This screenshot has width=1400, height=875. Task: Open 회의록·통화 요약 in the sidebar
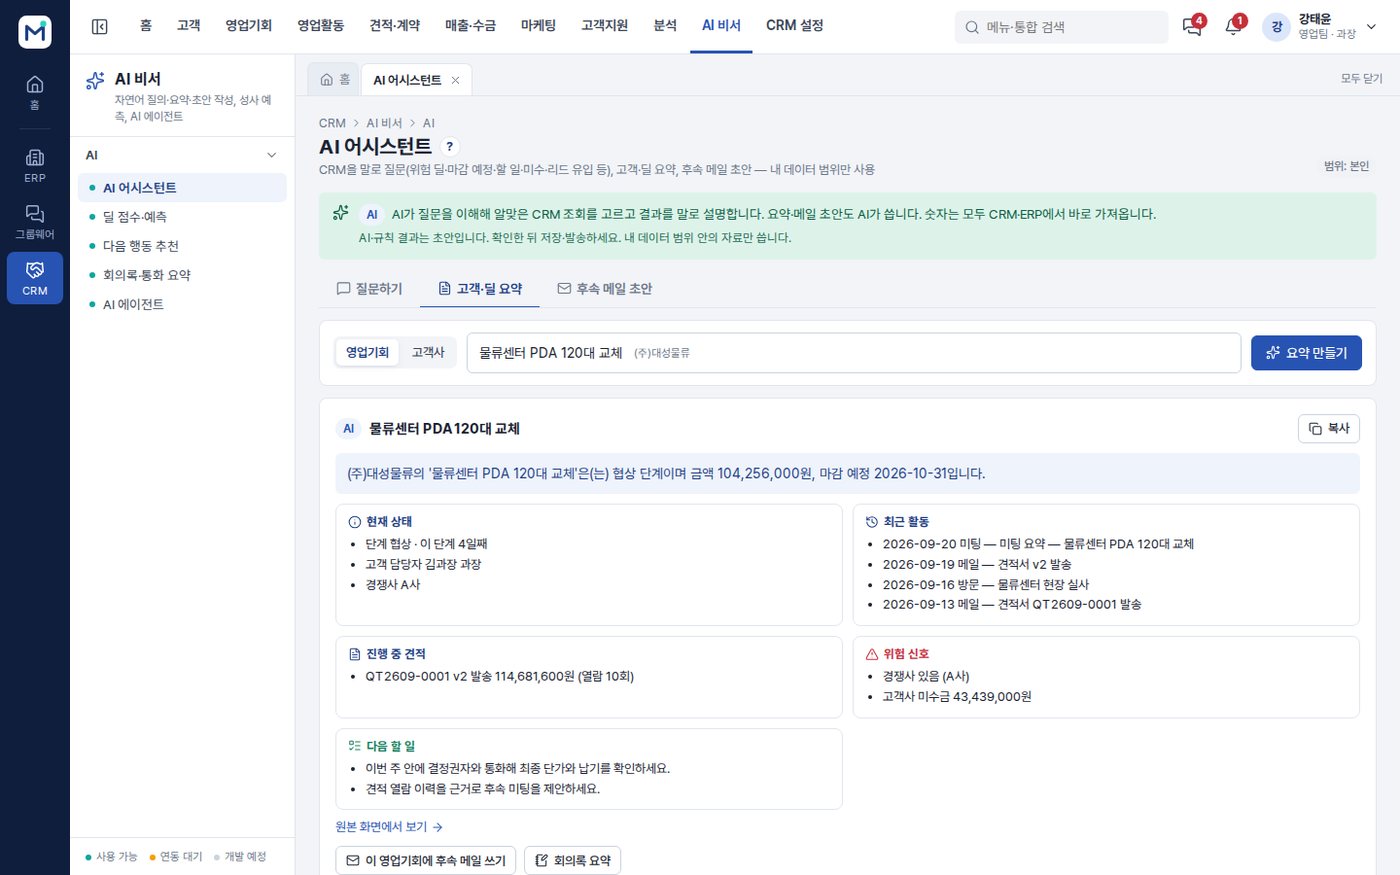pos(183,275)
